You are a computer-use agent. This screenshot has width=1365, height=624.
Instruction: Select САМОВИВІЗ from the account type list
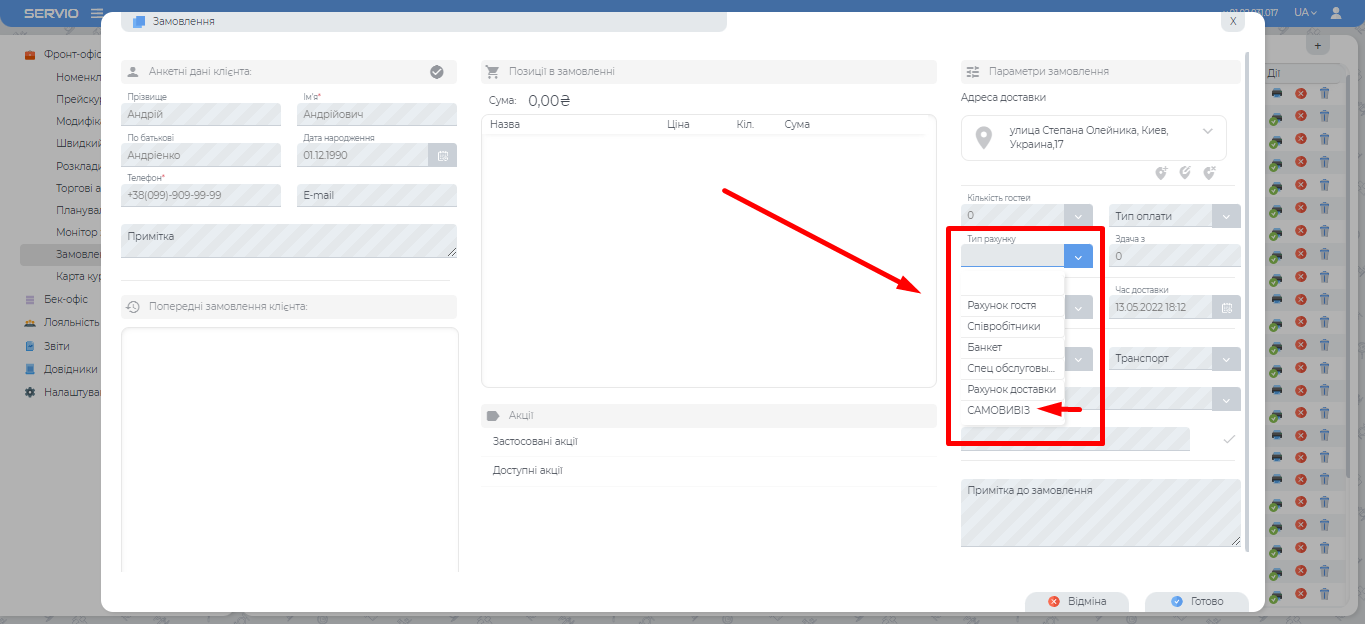click(x=998, y=410)
